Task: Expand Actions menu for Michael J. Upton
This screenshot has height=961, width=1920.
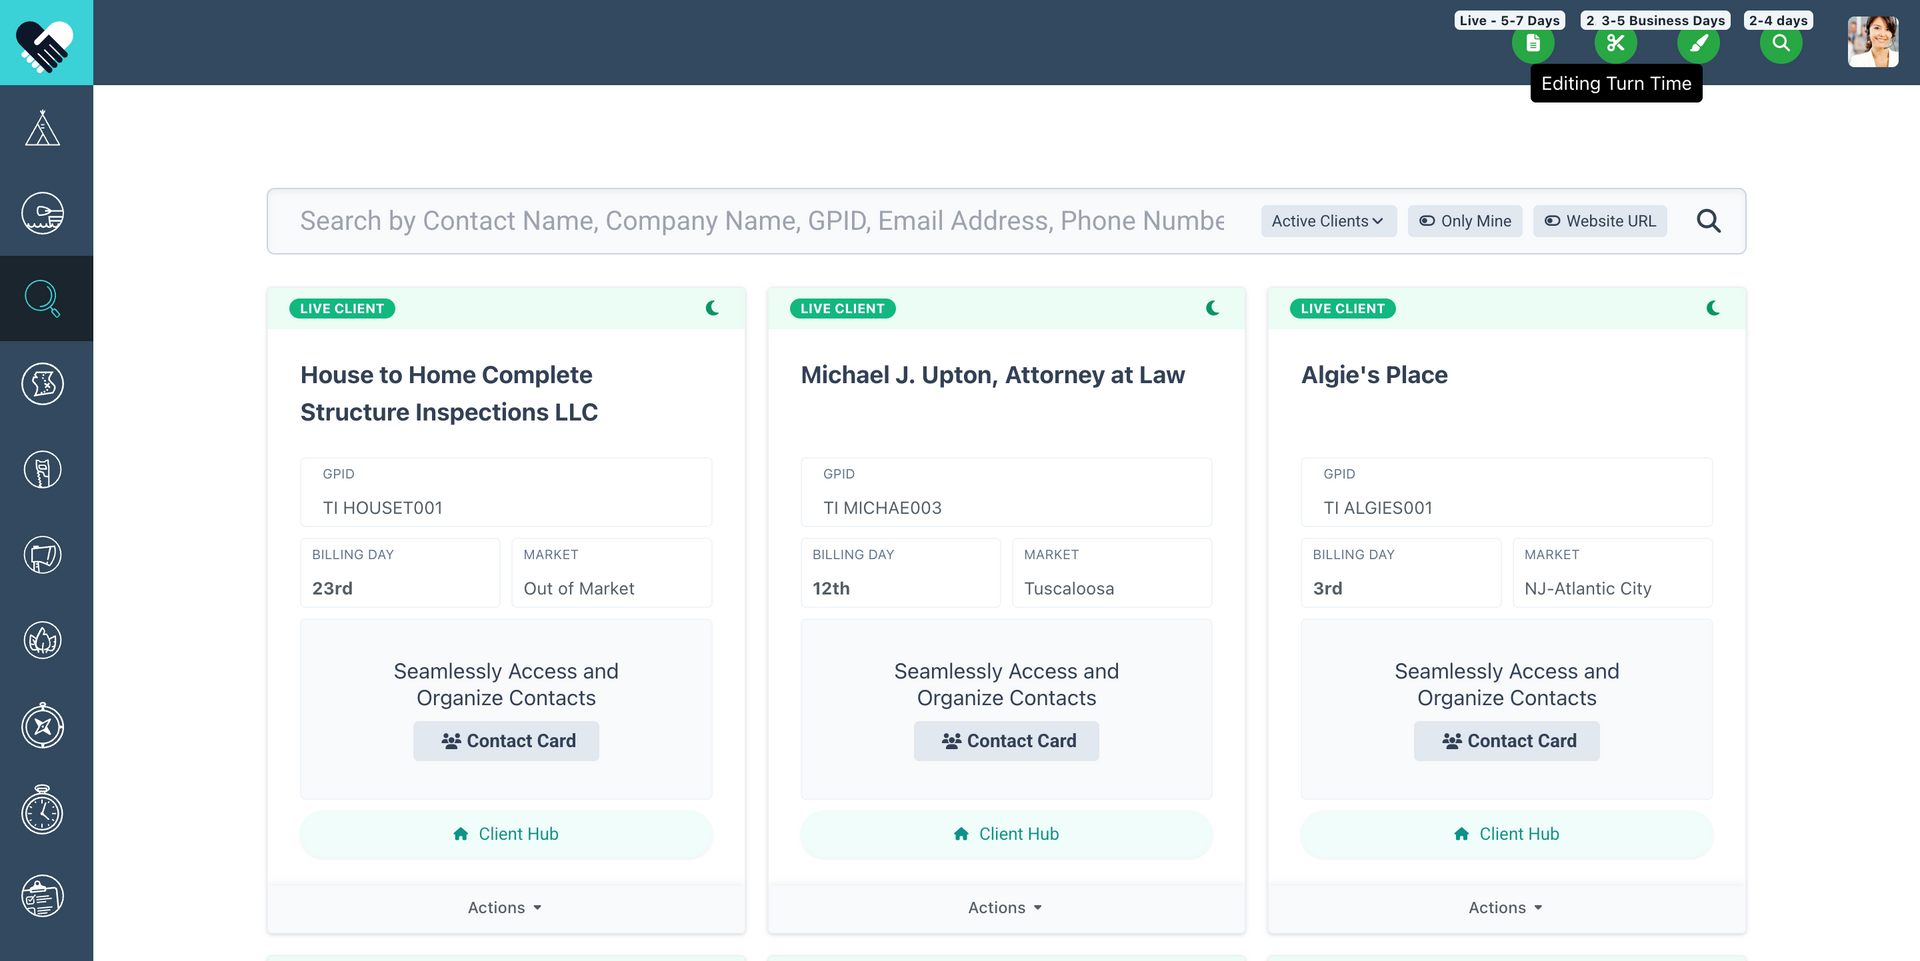Action: click(1005, 908)
